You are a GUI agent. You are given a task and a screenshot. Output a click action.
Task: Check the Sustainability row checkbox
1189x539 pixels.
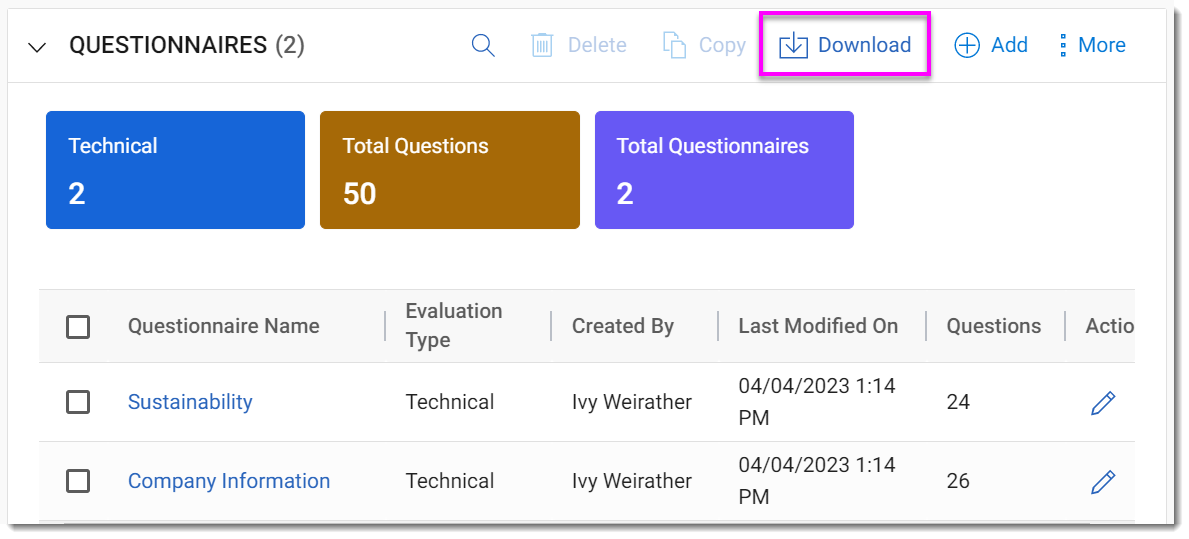[x=78, y=402]
